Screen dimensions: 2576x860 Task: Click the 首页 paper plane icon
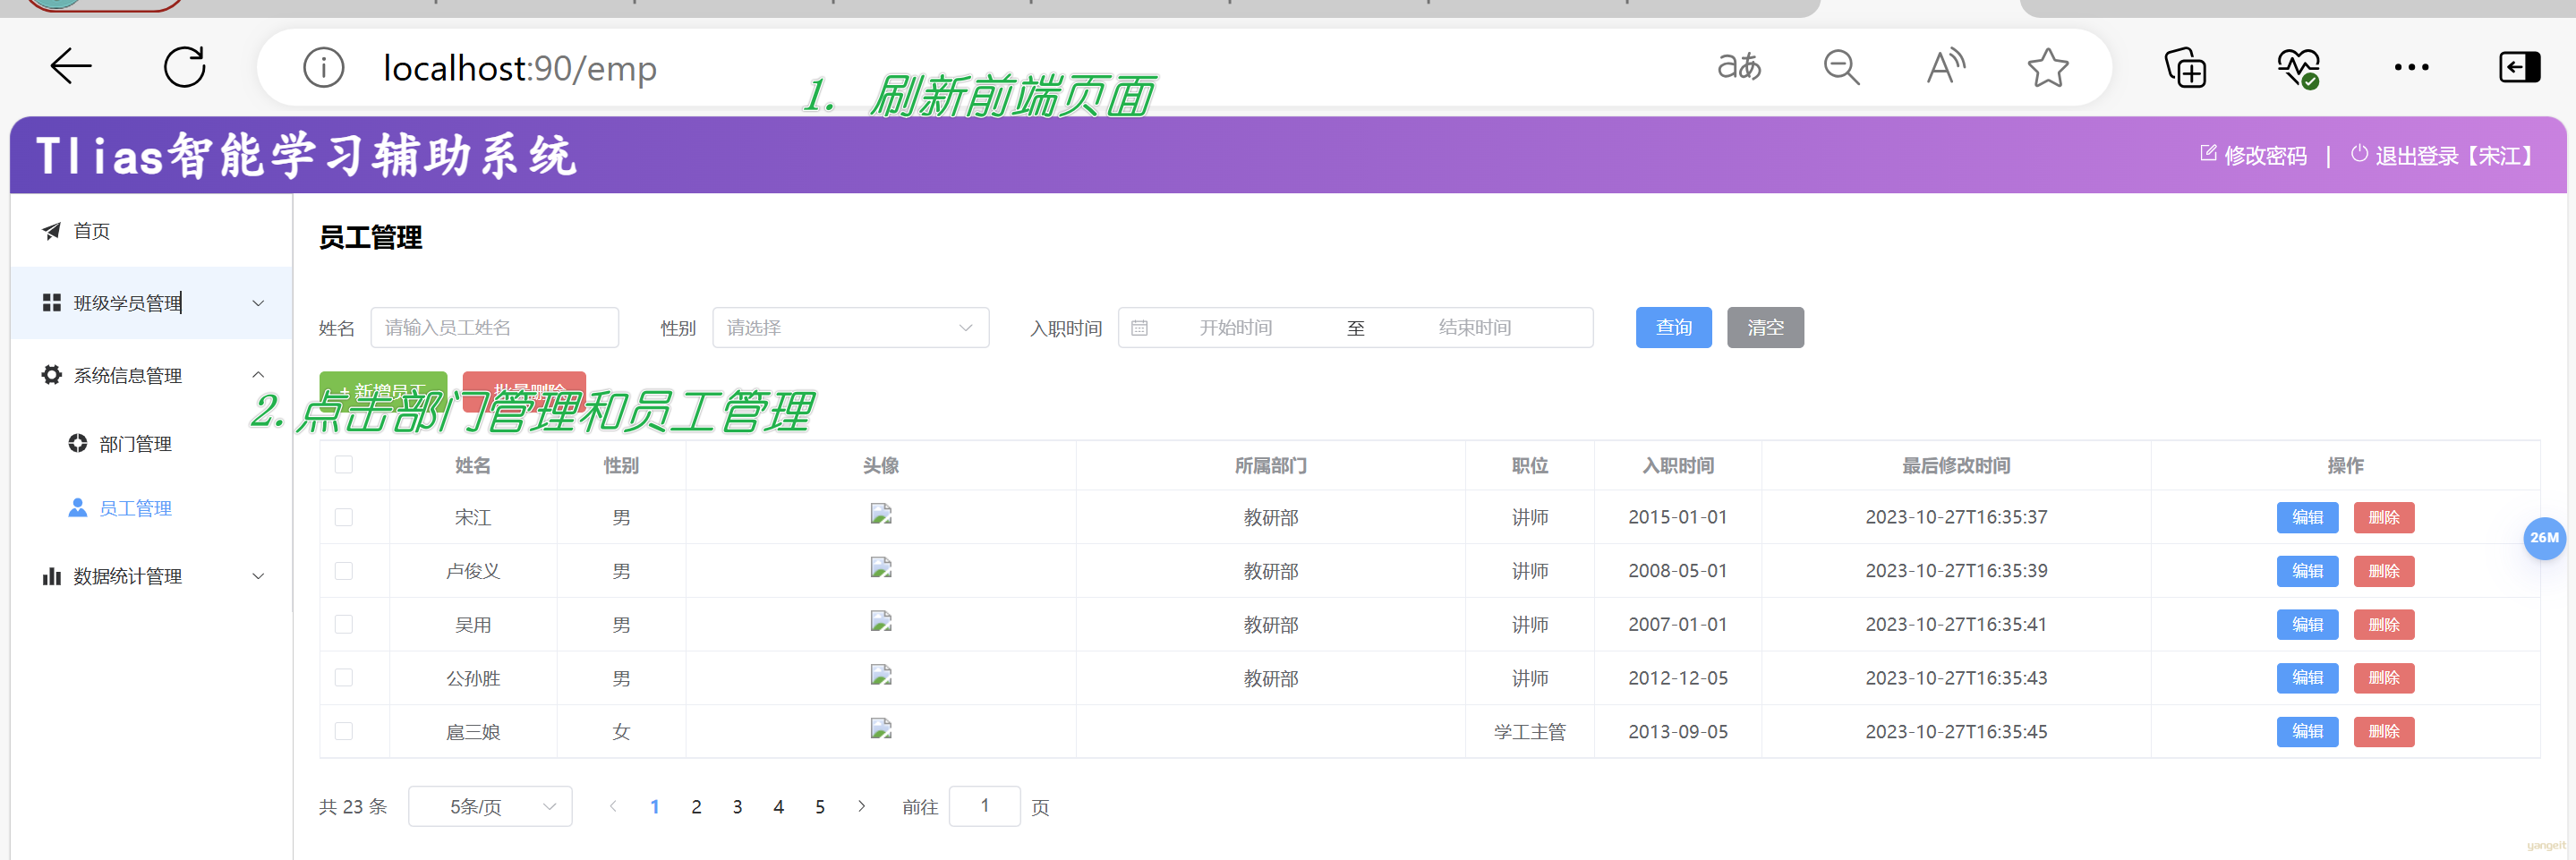tap(51, 231)
